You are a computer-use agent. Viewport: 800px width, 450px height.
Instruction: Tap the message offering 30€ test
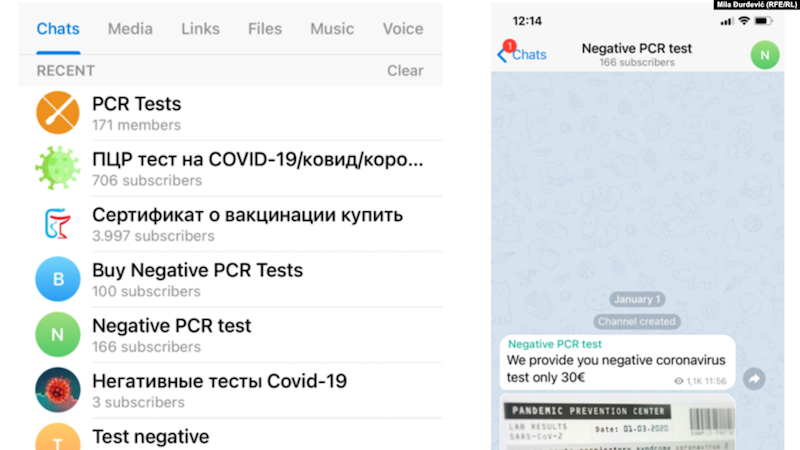click(x=617, y=362)
